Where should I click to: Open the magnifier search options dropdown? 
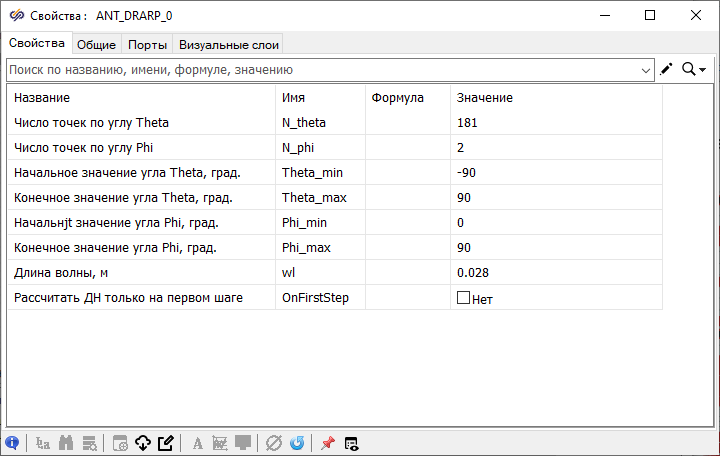(x=694, y=69)
